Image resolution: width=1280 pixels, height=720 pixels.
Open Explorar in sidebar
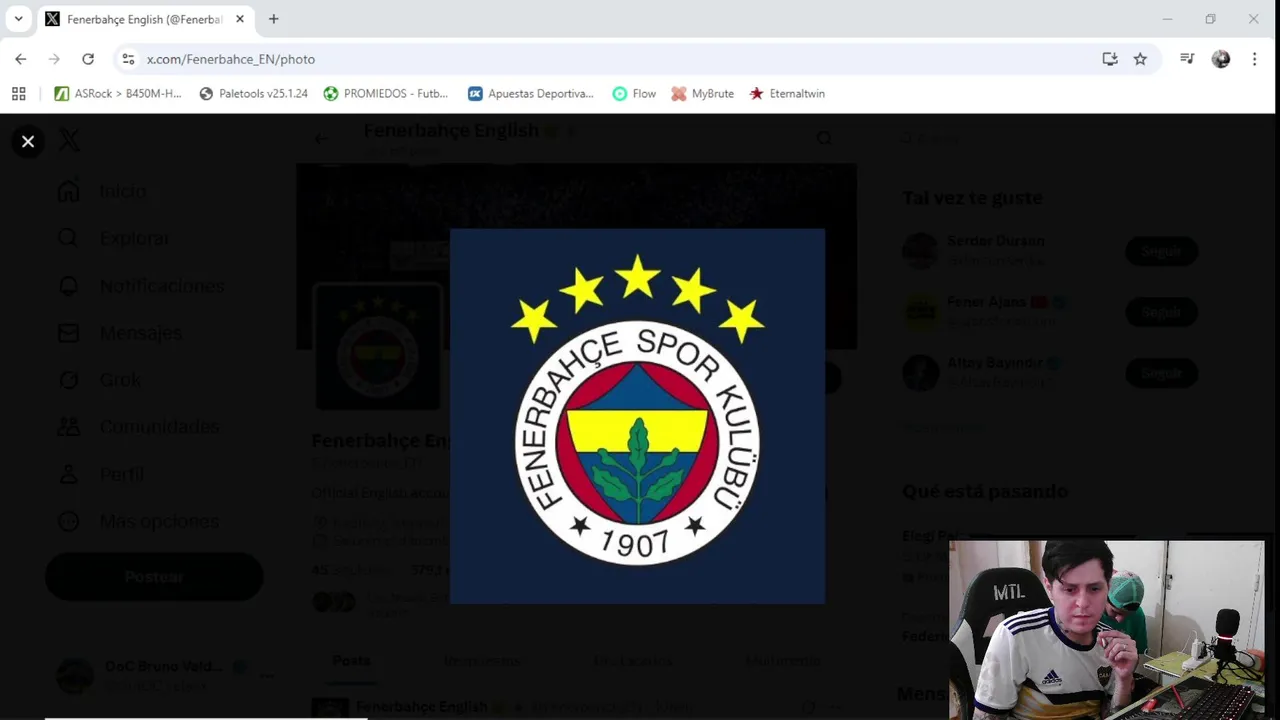112,238
